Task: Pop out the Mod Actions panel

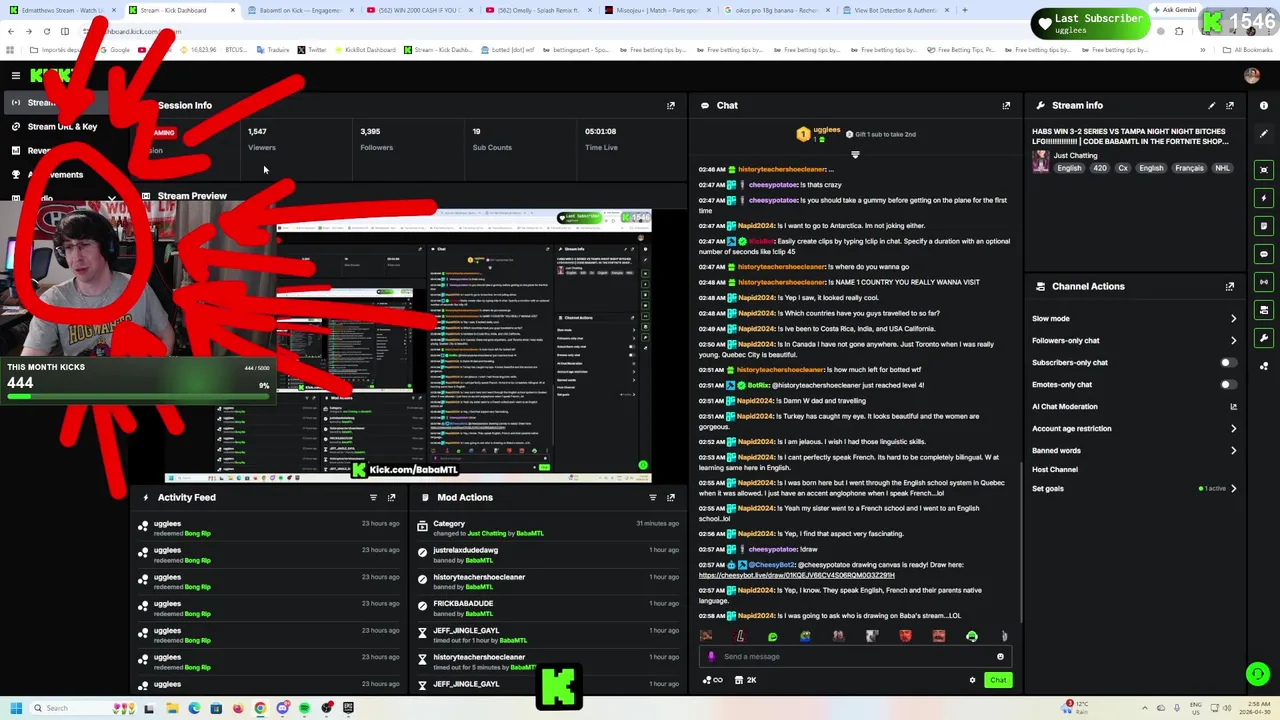Action: 671,497
